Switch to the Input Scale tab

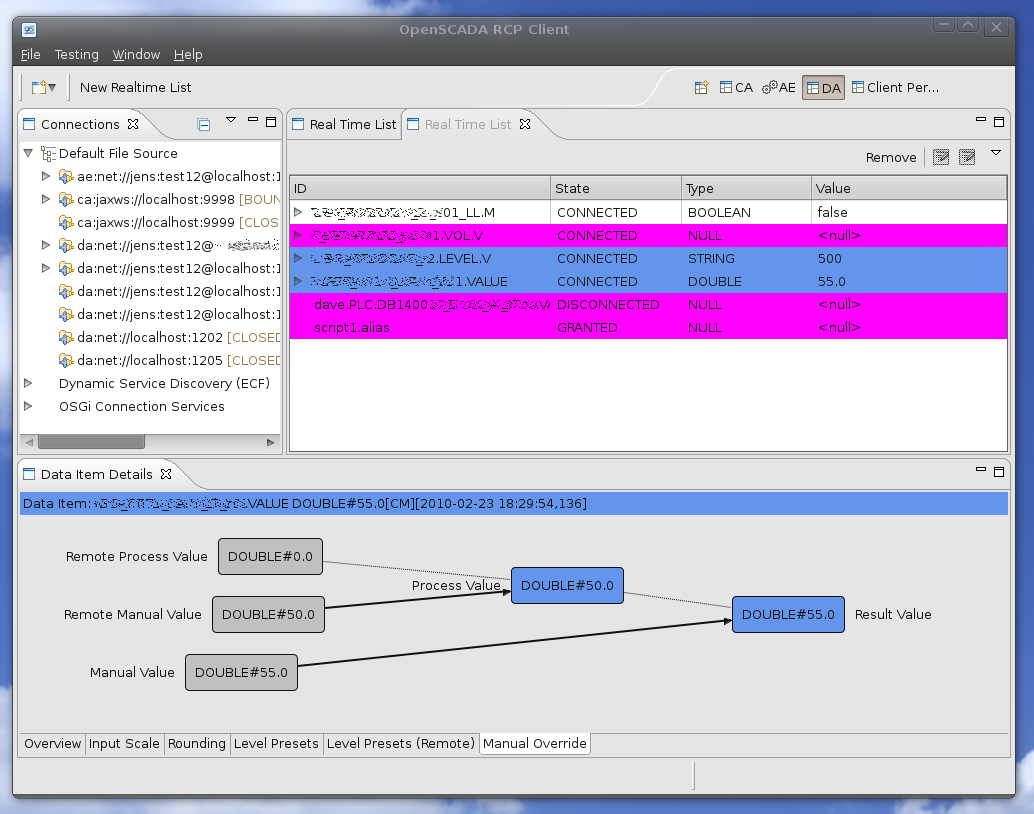pyautogui.click(x=124, y=744)
